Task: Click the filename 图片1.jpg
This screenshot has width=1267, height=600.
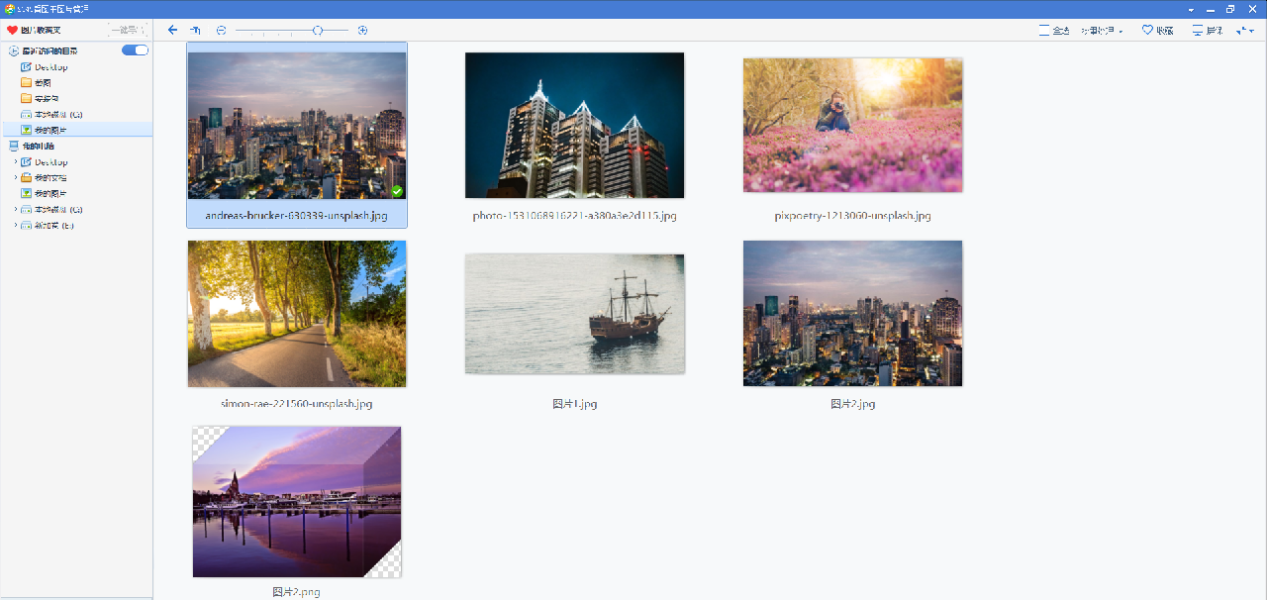Action: (x=574, y=404)
